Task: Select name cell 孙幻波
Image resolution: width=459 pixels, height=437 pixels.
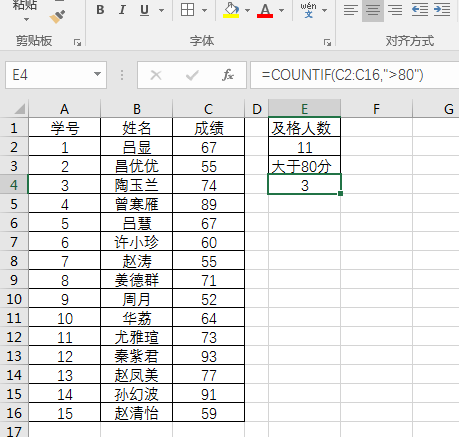Action: point(137,394)
